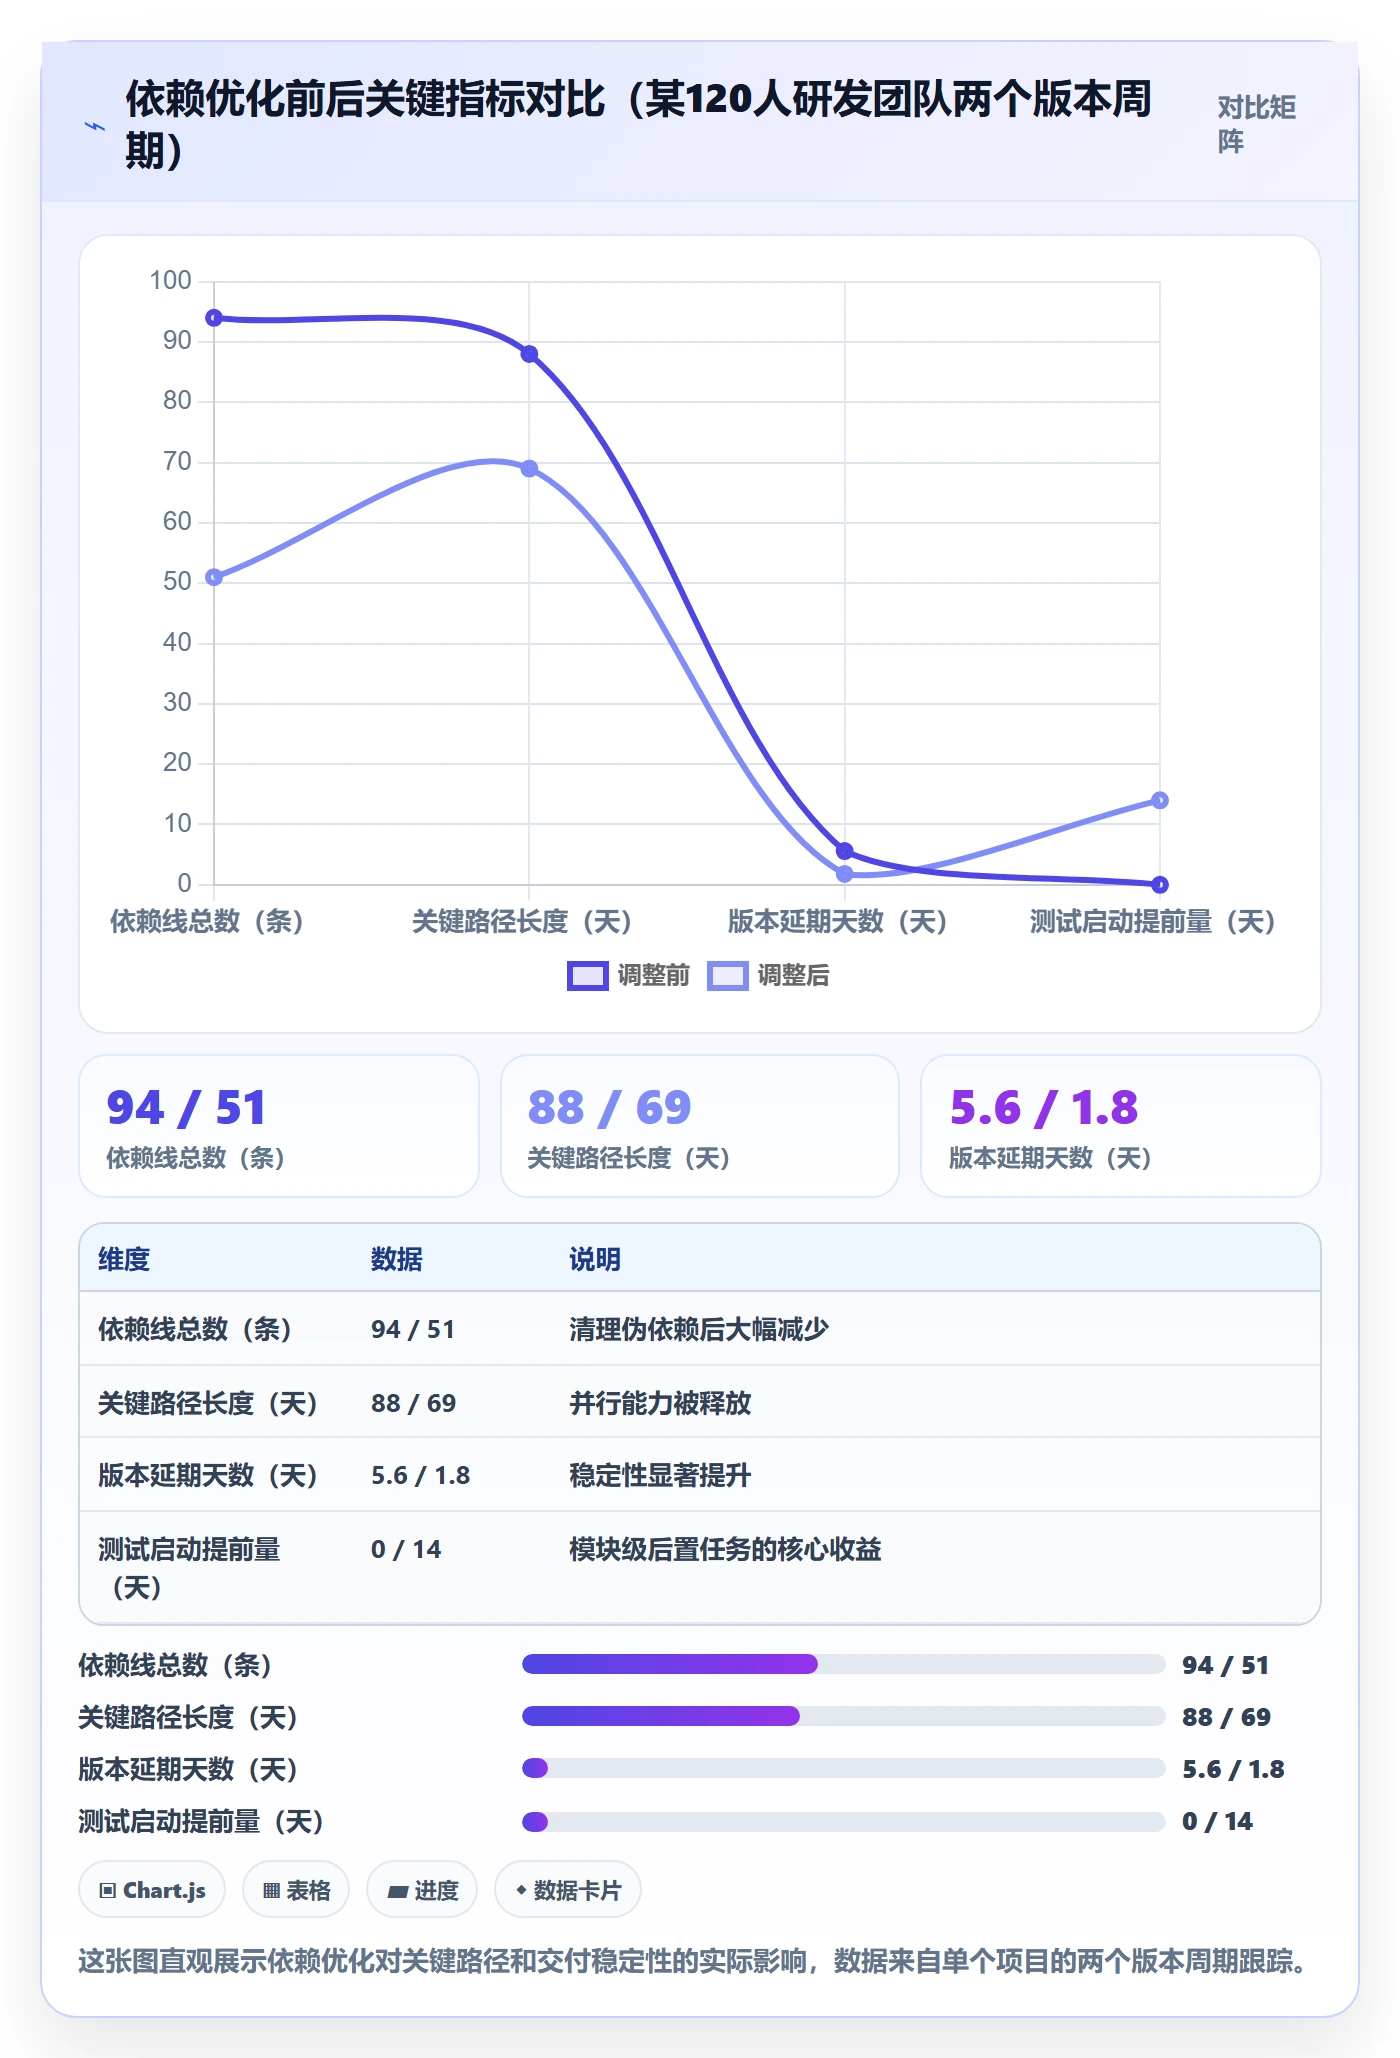Viewport: 1400px width, 2058px height.
Task: Click the x-axis label 关键路径长度（天）
Action: [x=522, y=921]
